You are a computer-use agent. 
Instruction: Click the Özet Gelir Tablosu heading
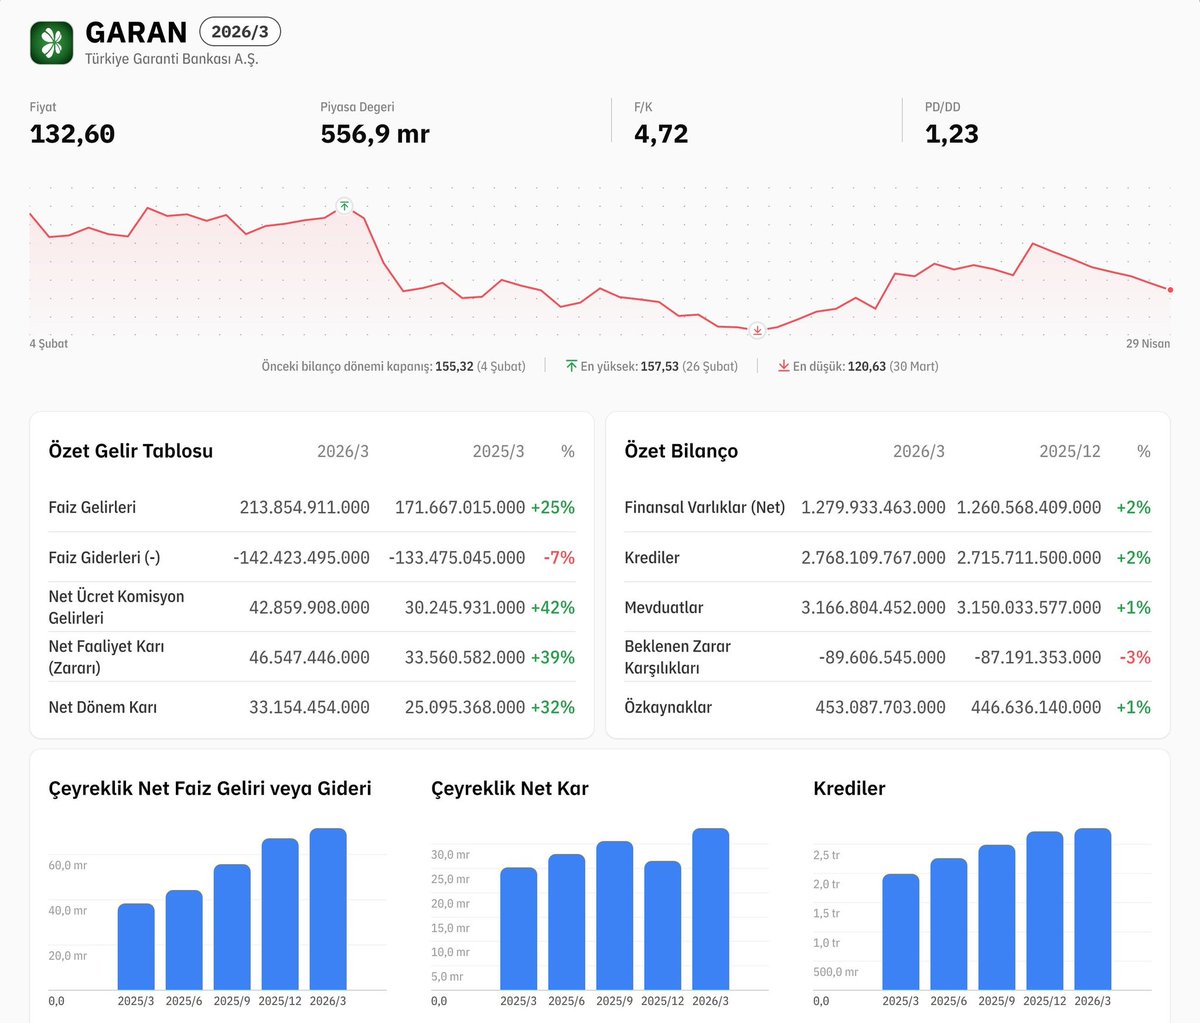coord(131,451)
